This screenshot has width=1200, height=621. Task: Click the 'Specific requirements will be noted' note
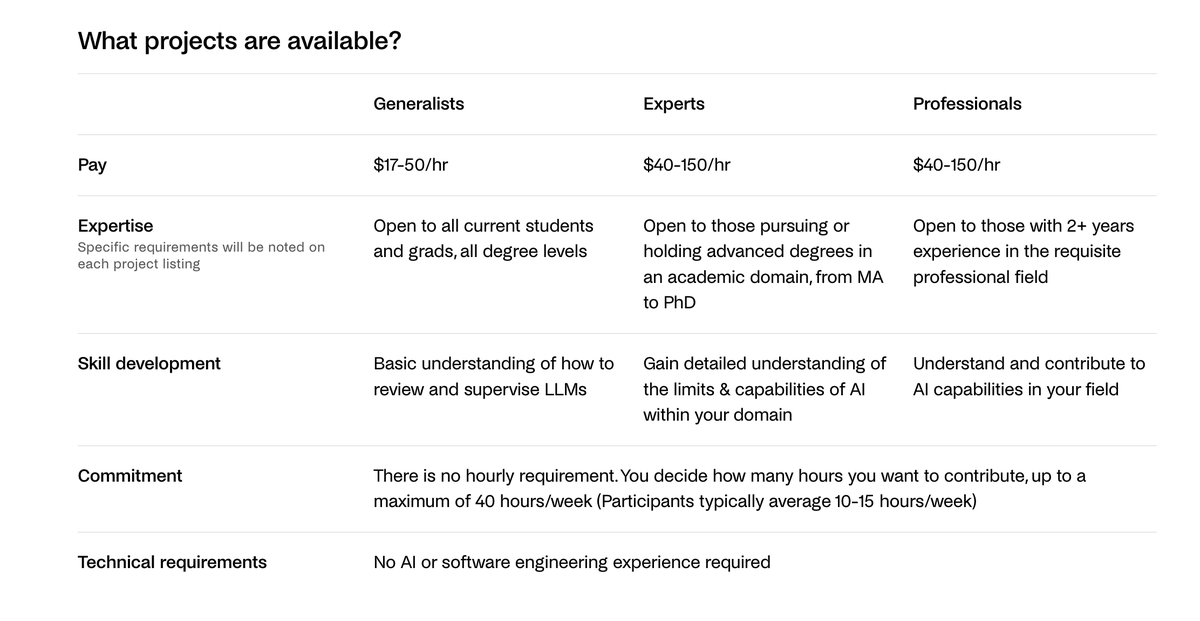pyautogui.click(x=201, y=255)
